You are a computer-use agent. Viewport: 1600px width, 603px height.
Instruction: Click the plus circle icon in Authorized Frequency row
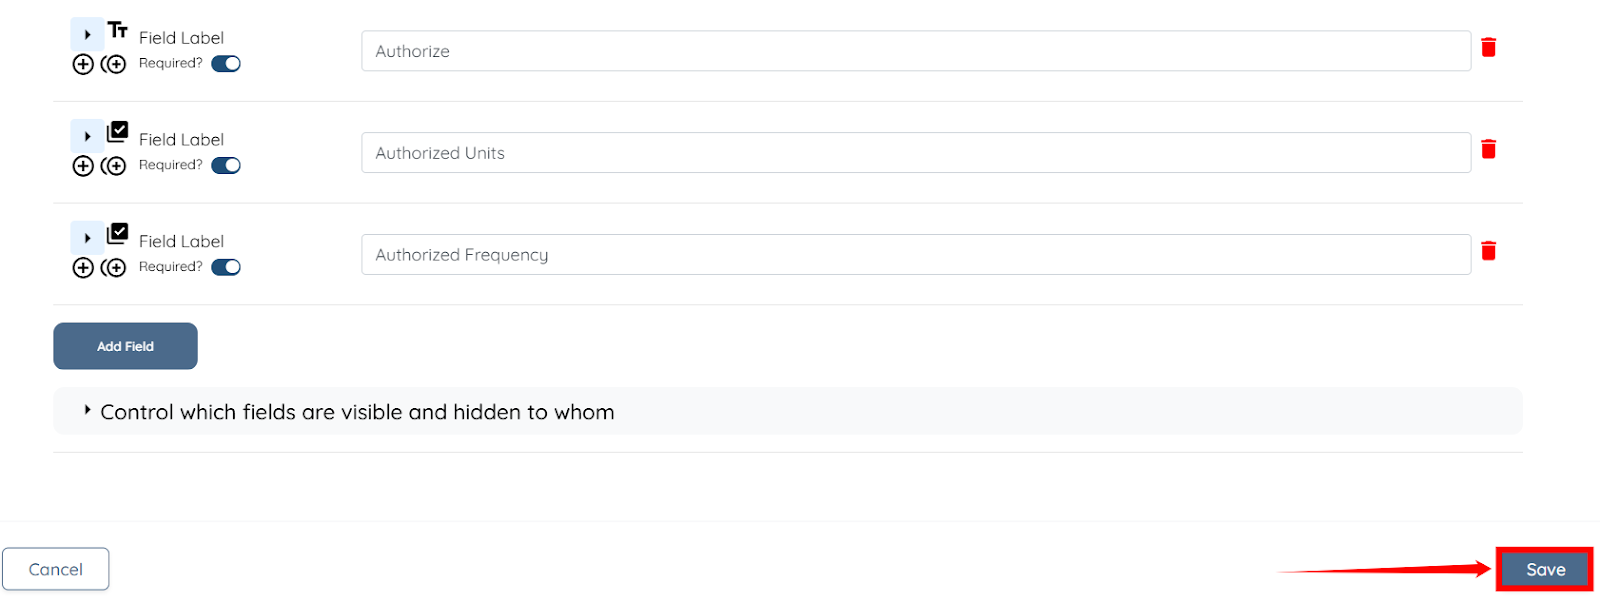(x=83, y=268)
